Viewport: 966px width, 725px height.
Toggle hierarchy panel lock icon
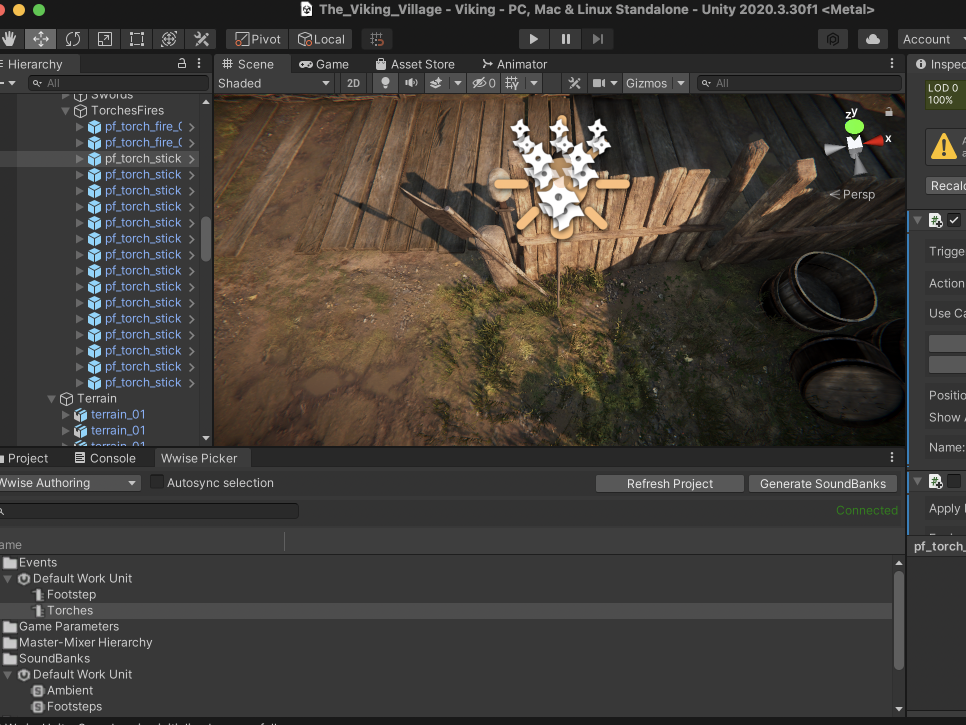pyautogui.click(x=182, y=63)
